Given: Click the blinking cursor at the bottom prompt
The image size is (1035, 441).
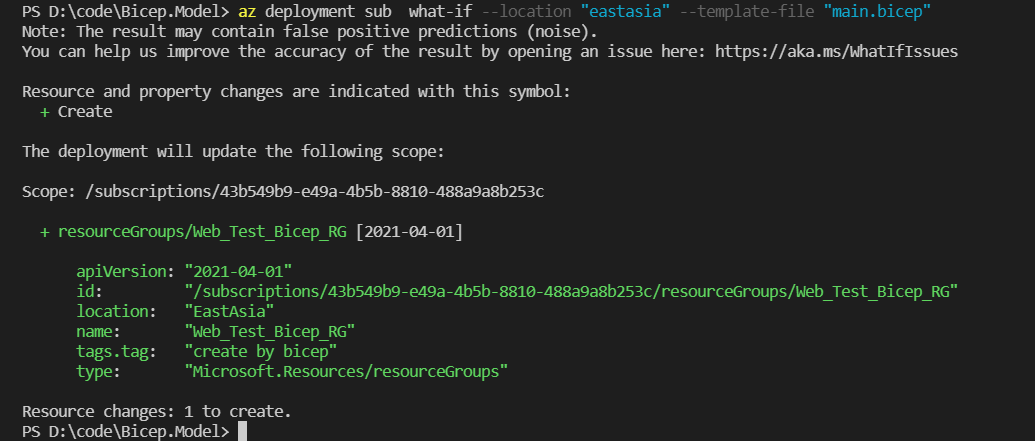Looking at the screenshot, I should [242, 432].
